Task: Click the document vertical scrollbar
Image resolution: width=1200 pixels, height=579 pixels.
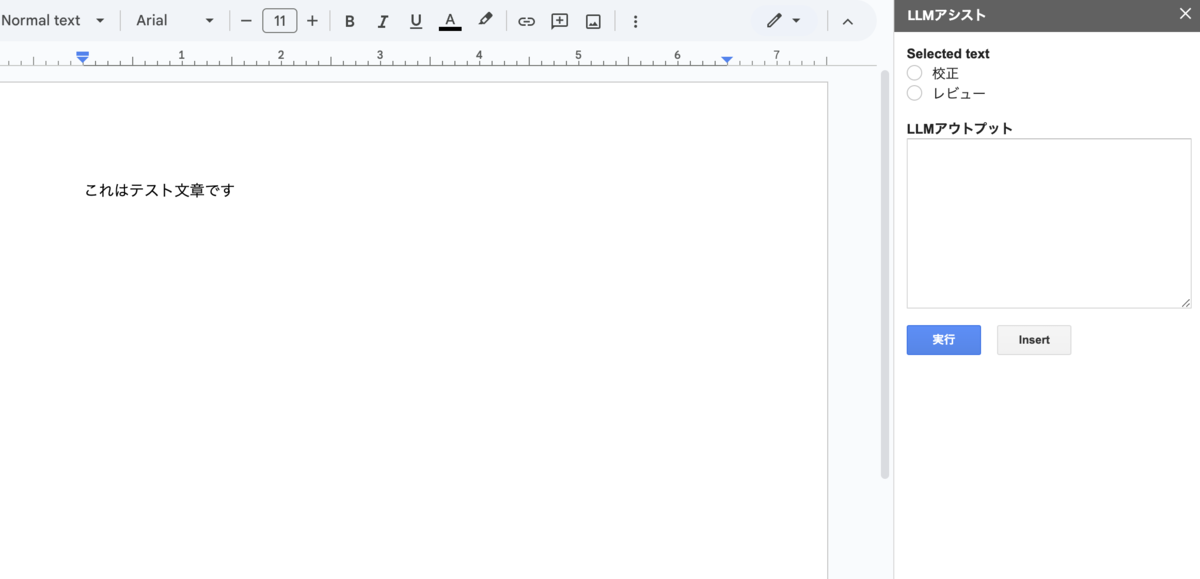Action: (884, 275)
